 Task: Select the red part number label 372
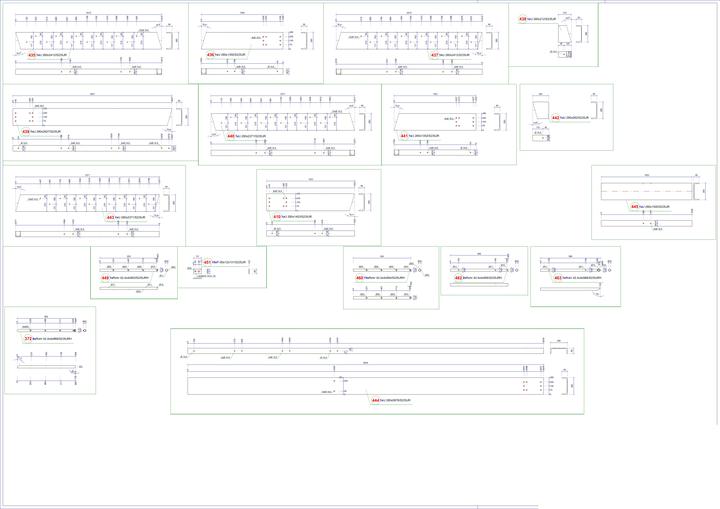coord(28,339)
